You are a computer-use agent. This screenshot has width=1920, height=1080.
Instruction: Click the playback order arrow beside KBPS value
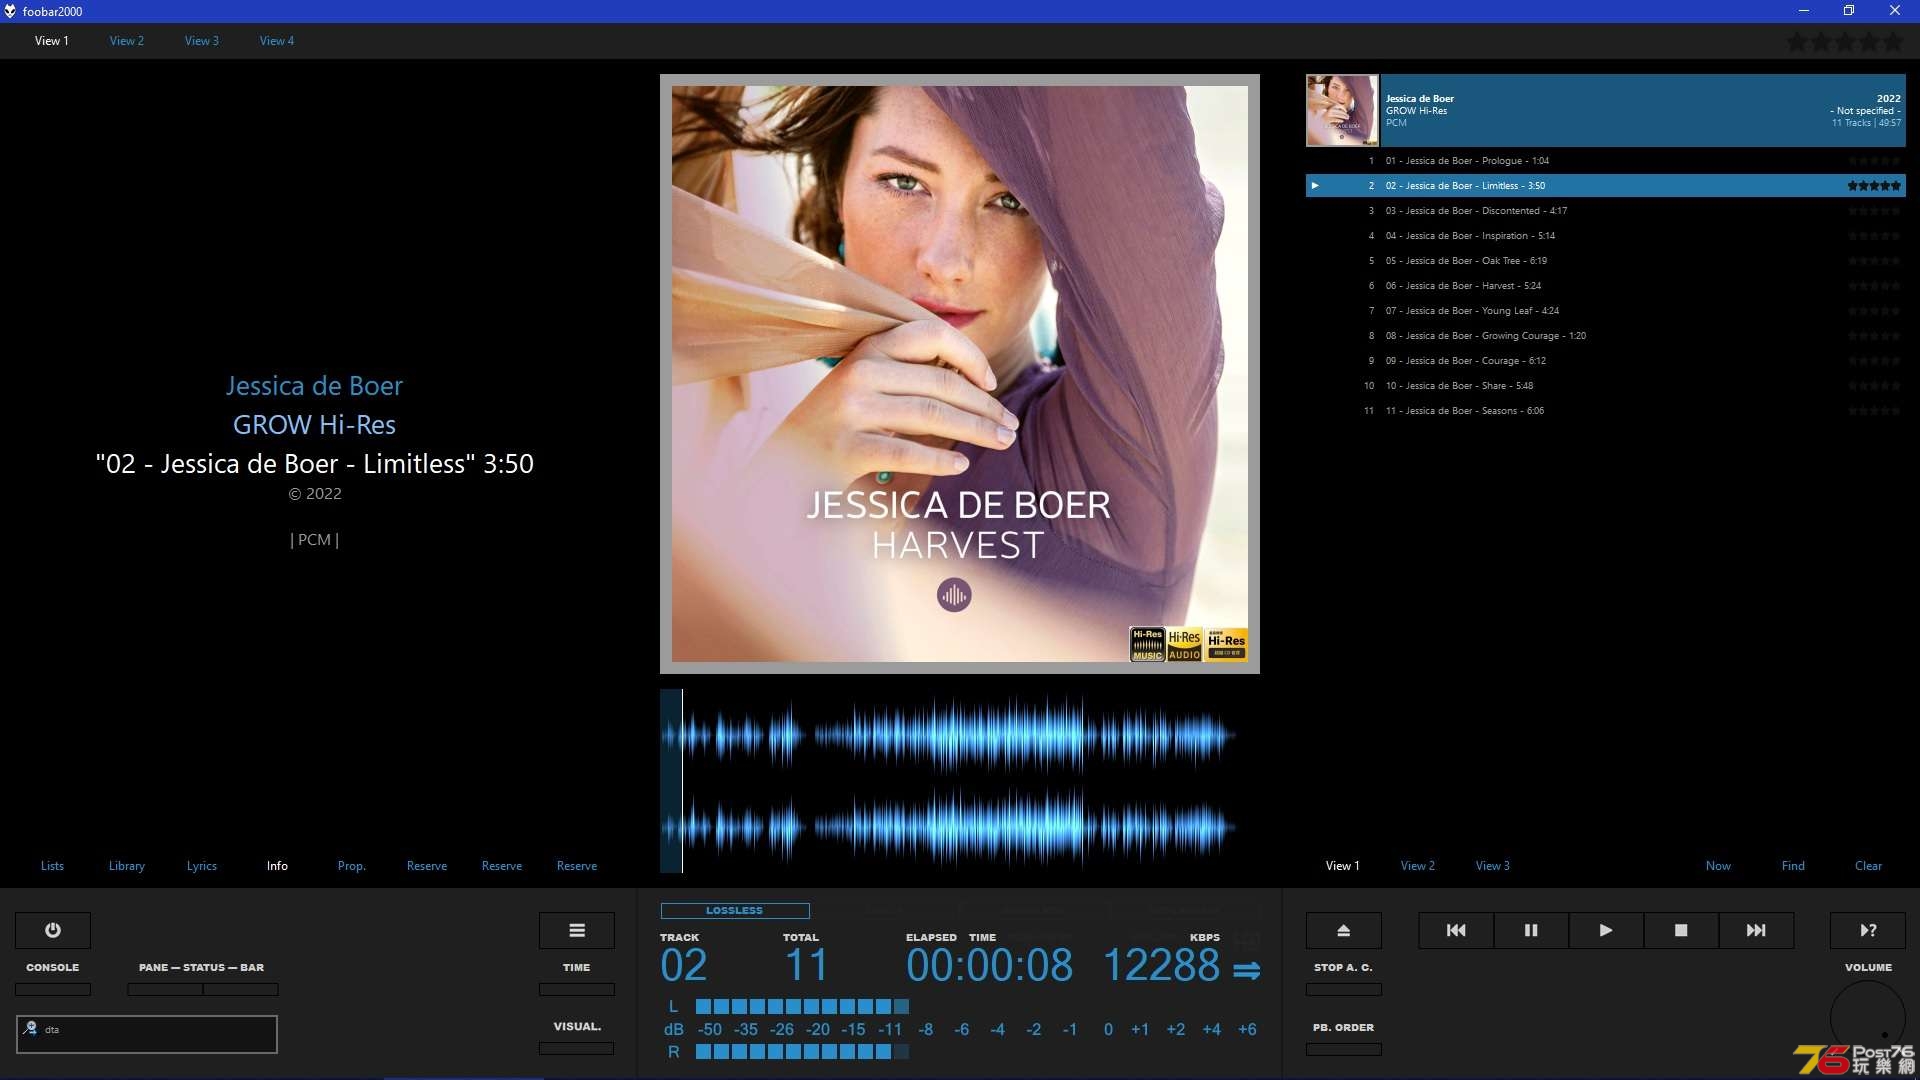pos(1246,970)
